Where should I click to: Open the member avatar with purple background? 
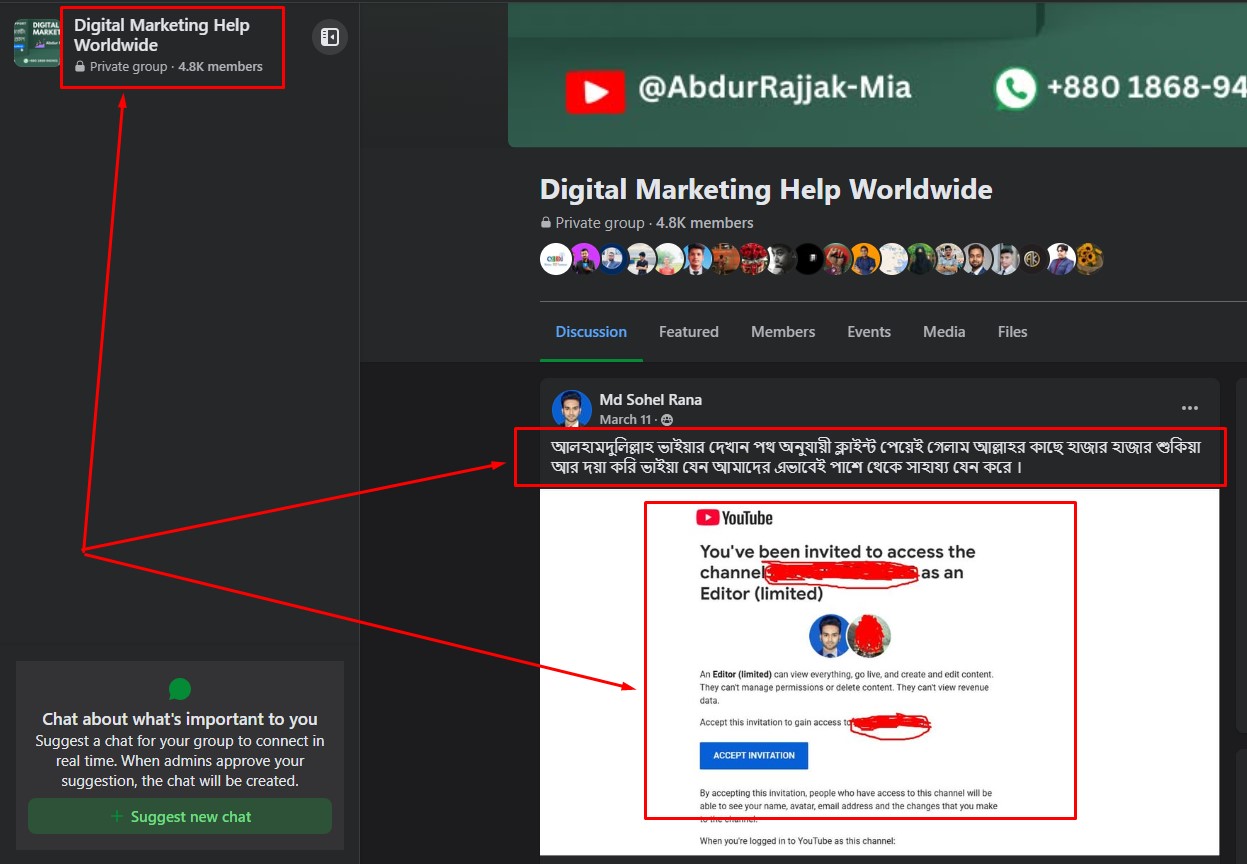[x=584, y=259]
